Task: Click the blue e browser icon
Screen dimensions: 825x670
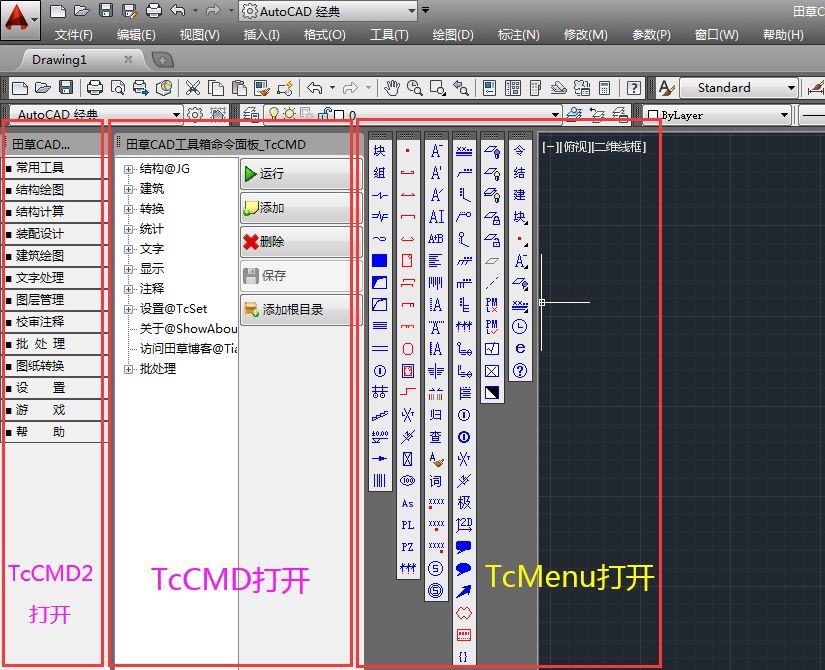Action: 519,348
